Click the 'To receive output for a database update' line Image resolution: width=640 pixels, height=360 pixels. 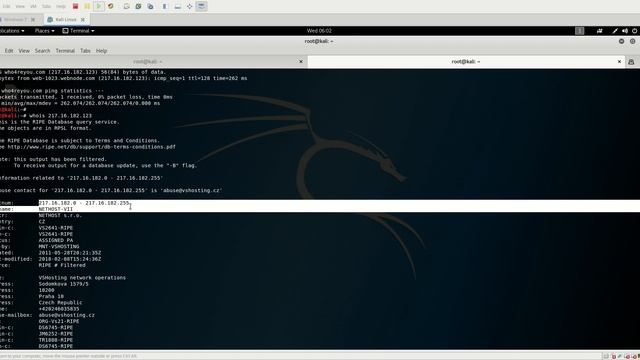pyautogui.click(x=105, y=165)
